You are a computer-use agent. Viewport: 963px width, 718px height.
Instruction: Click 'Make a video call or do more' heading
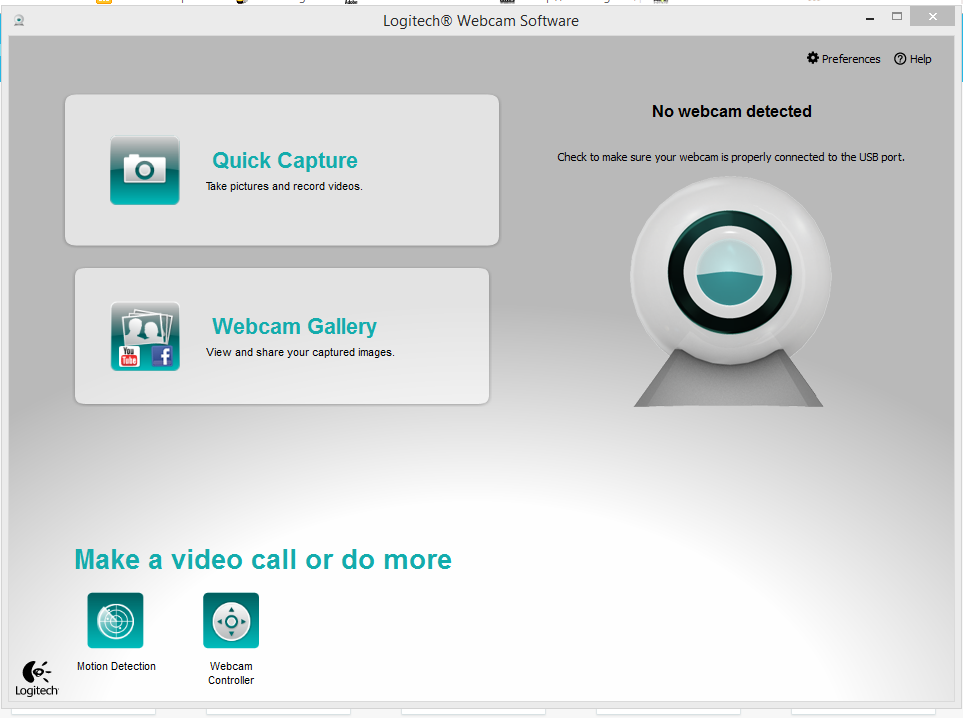click(x=263, y=560)
